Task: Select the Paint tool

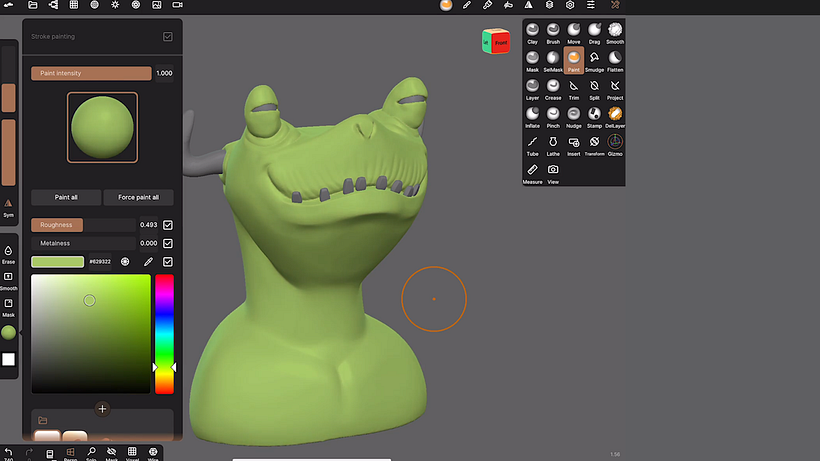Action: [x=574, y=61]
